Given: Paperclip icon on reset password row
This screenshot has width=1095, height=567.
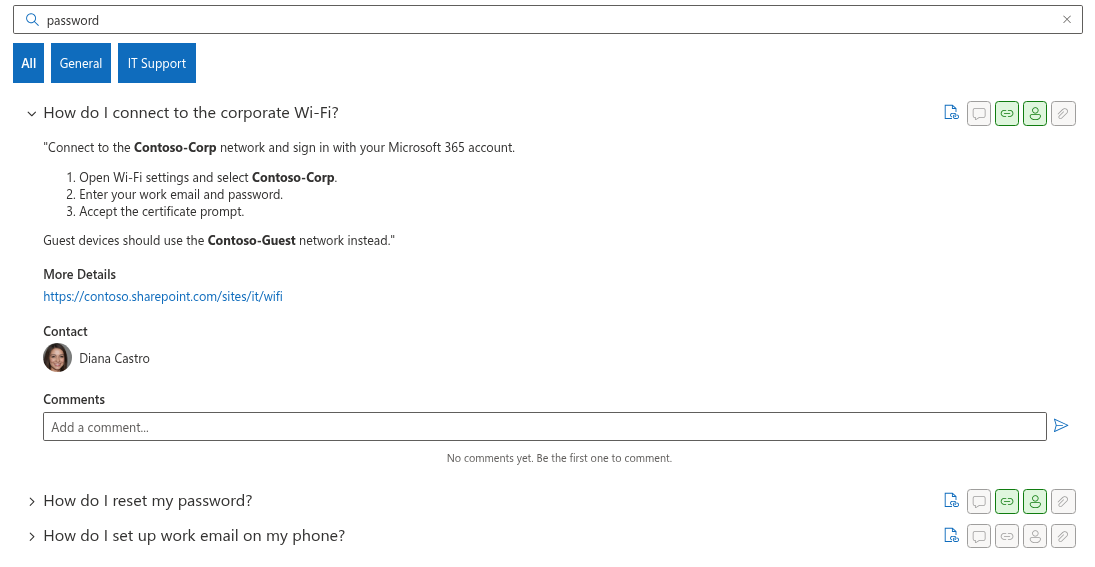Looking at the screenshot, I should (x=1063, y=501).
